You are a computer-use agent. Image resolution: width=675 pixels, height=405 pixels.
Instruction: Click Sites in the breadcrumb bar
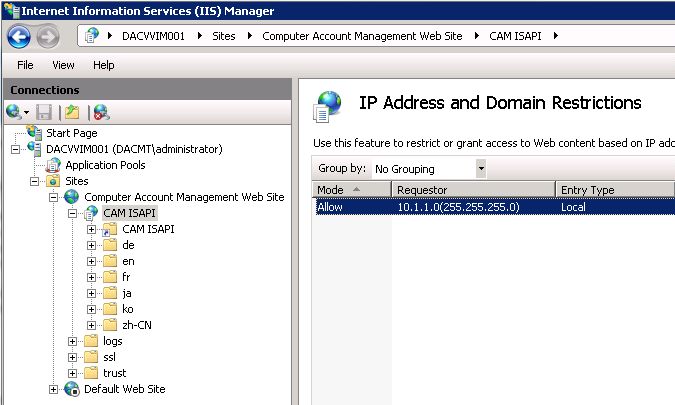(224, 36)
